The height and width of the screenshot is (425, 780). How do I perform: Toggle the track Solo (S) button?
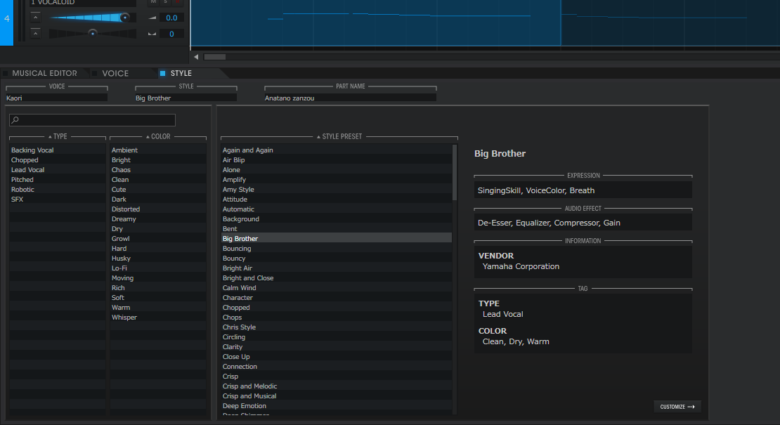pyautogui.click(x=166, y=3)
